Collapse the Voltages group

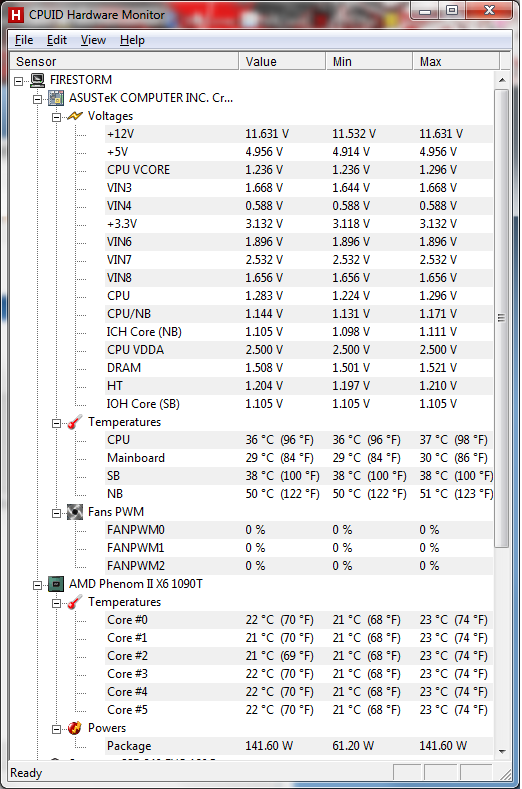pyautogui.click(x=56, y=117)
